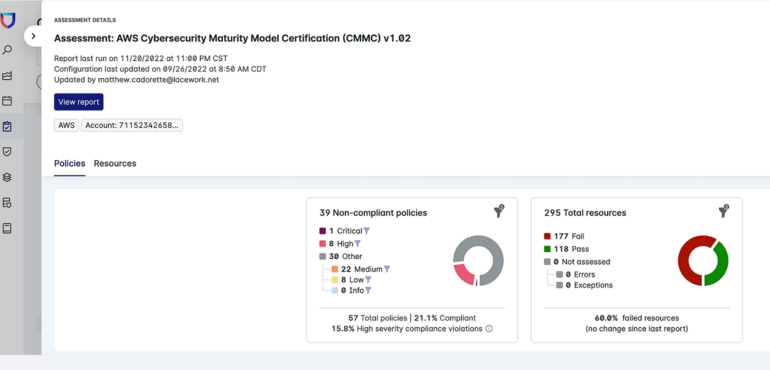Open the calendar events sidebar icon

coord(7,101)
